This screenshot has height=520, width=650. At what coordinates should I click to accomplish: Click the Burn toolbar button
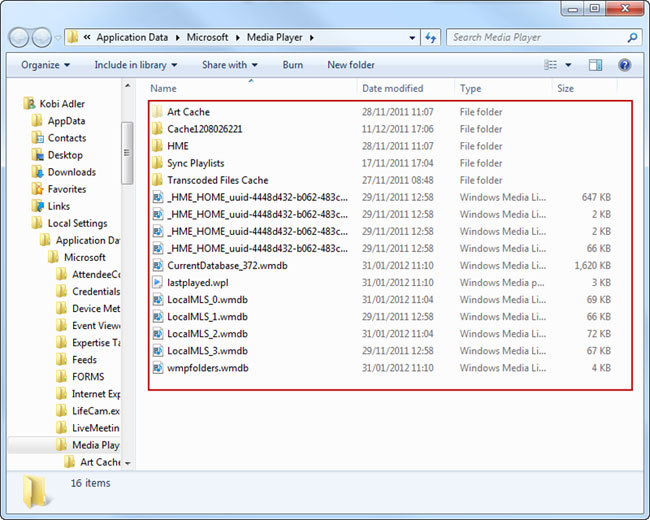pos(292,65)
